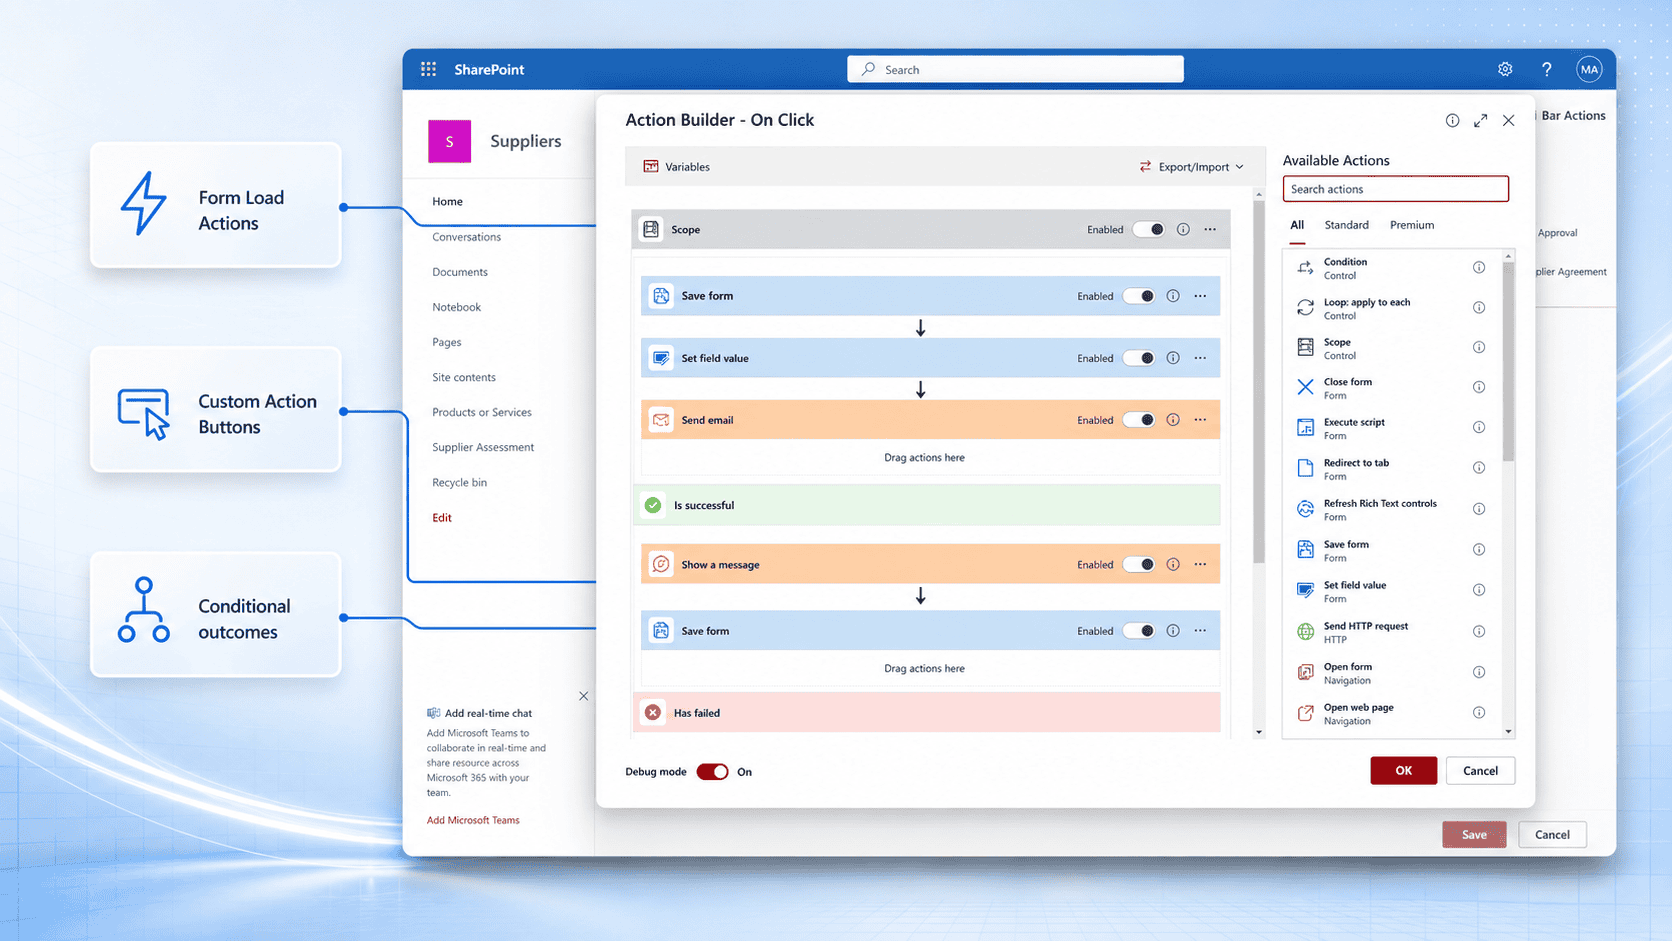Image resolution: width=1672 pixels, height=941 pixels.
Task: Focus the Search actions input field
Action: point(1395,189)
